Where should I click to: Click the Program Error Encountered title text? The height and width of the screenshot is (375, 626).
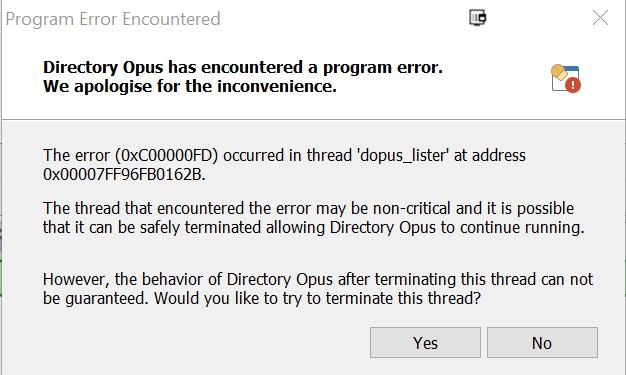[x=113, y=19]
